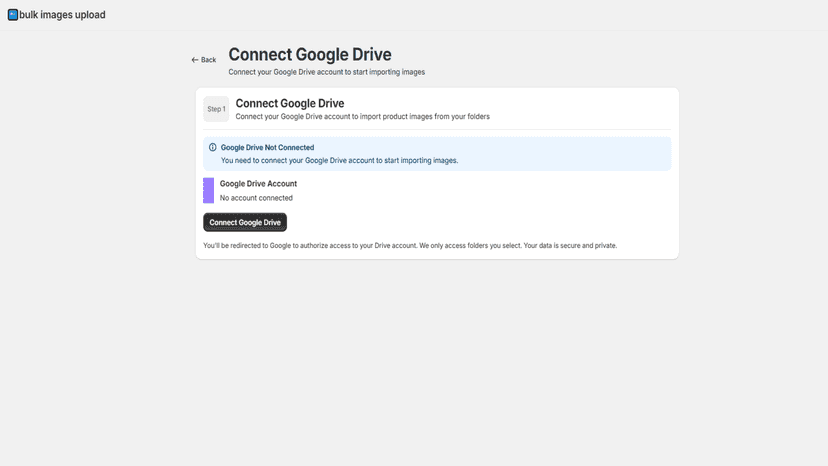This screenshot has width=828, height=466.
Task: Click the No account connected status text
Action: (x=256, y=198)
